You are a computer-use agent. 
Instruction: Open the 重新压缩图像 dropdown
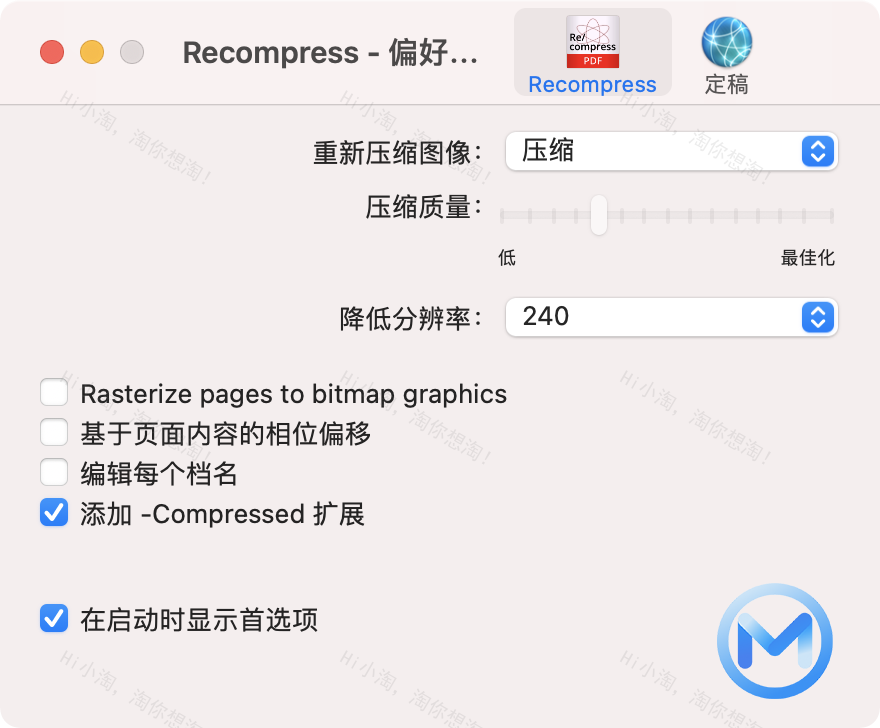671,151
